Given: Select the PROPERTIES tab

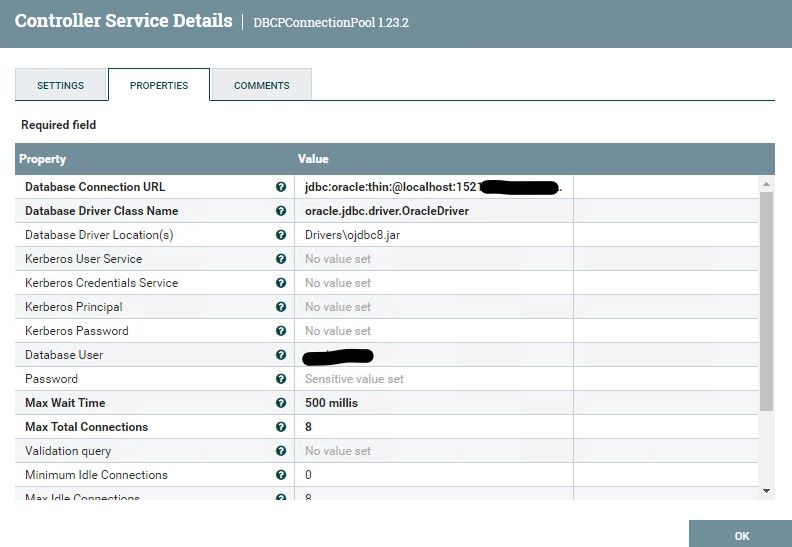Looking at the screenshot, I should [x=159, y=85].
